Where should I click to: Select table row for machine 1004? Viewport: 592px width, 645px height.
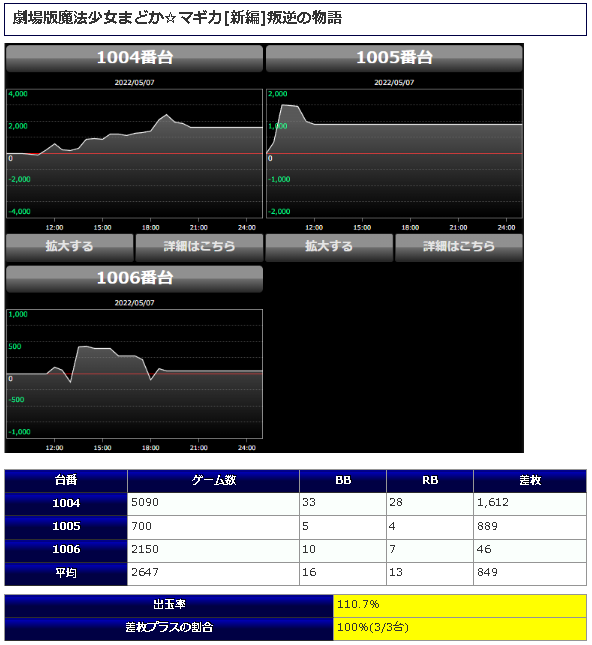click(295, 504)
